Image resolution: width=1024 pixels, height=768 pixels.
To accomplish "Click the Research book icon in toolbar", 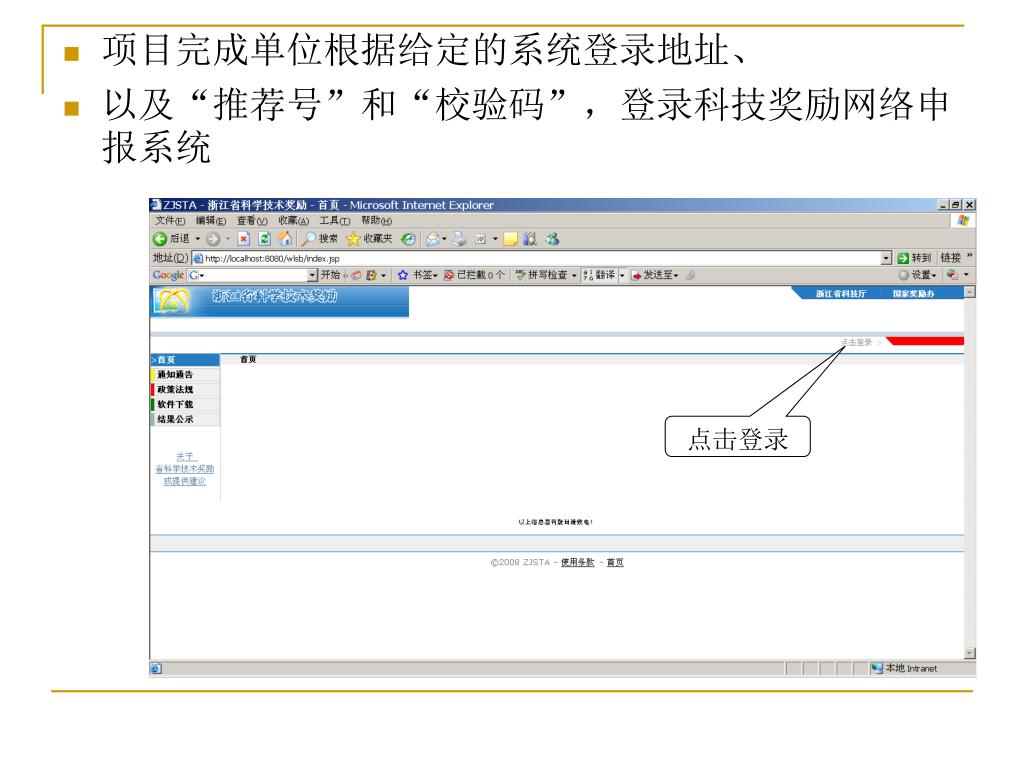I will (x=530, y=239).
